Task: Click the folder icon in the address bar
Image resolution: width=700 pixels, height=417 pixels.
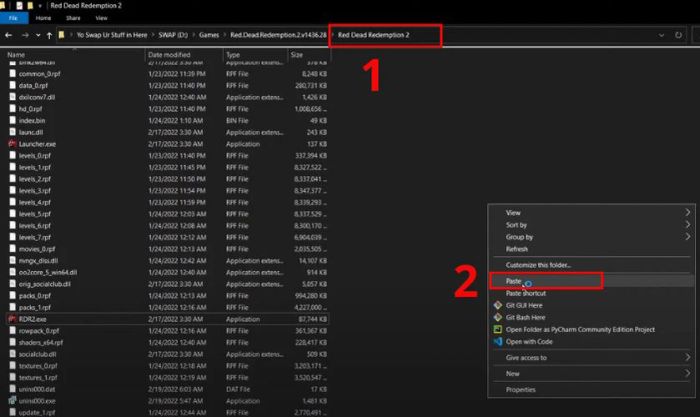Action: 62,35
